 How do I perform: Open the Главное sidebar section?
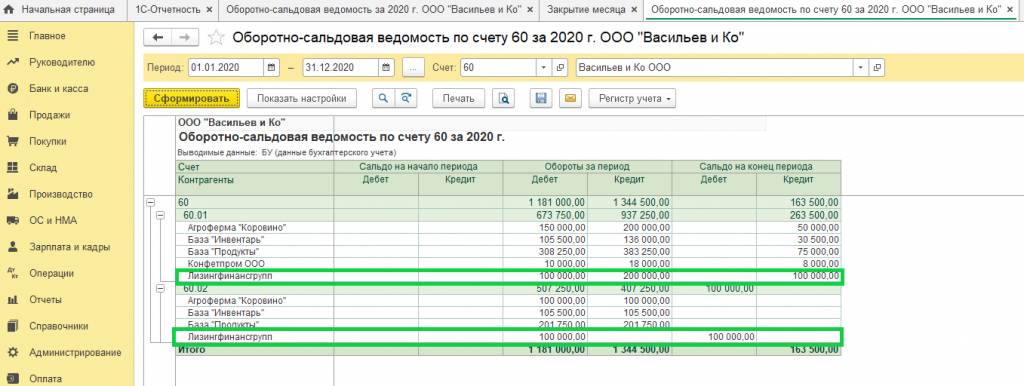click(47, 36)
